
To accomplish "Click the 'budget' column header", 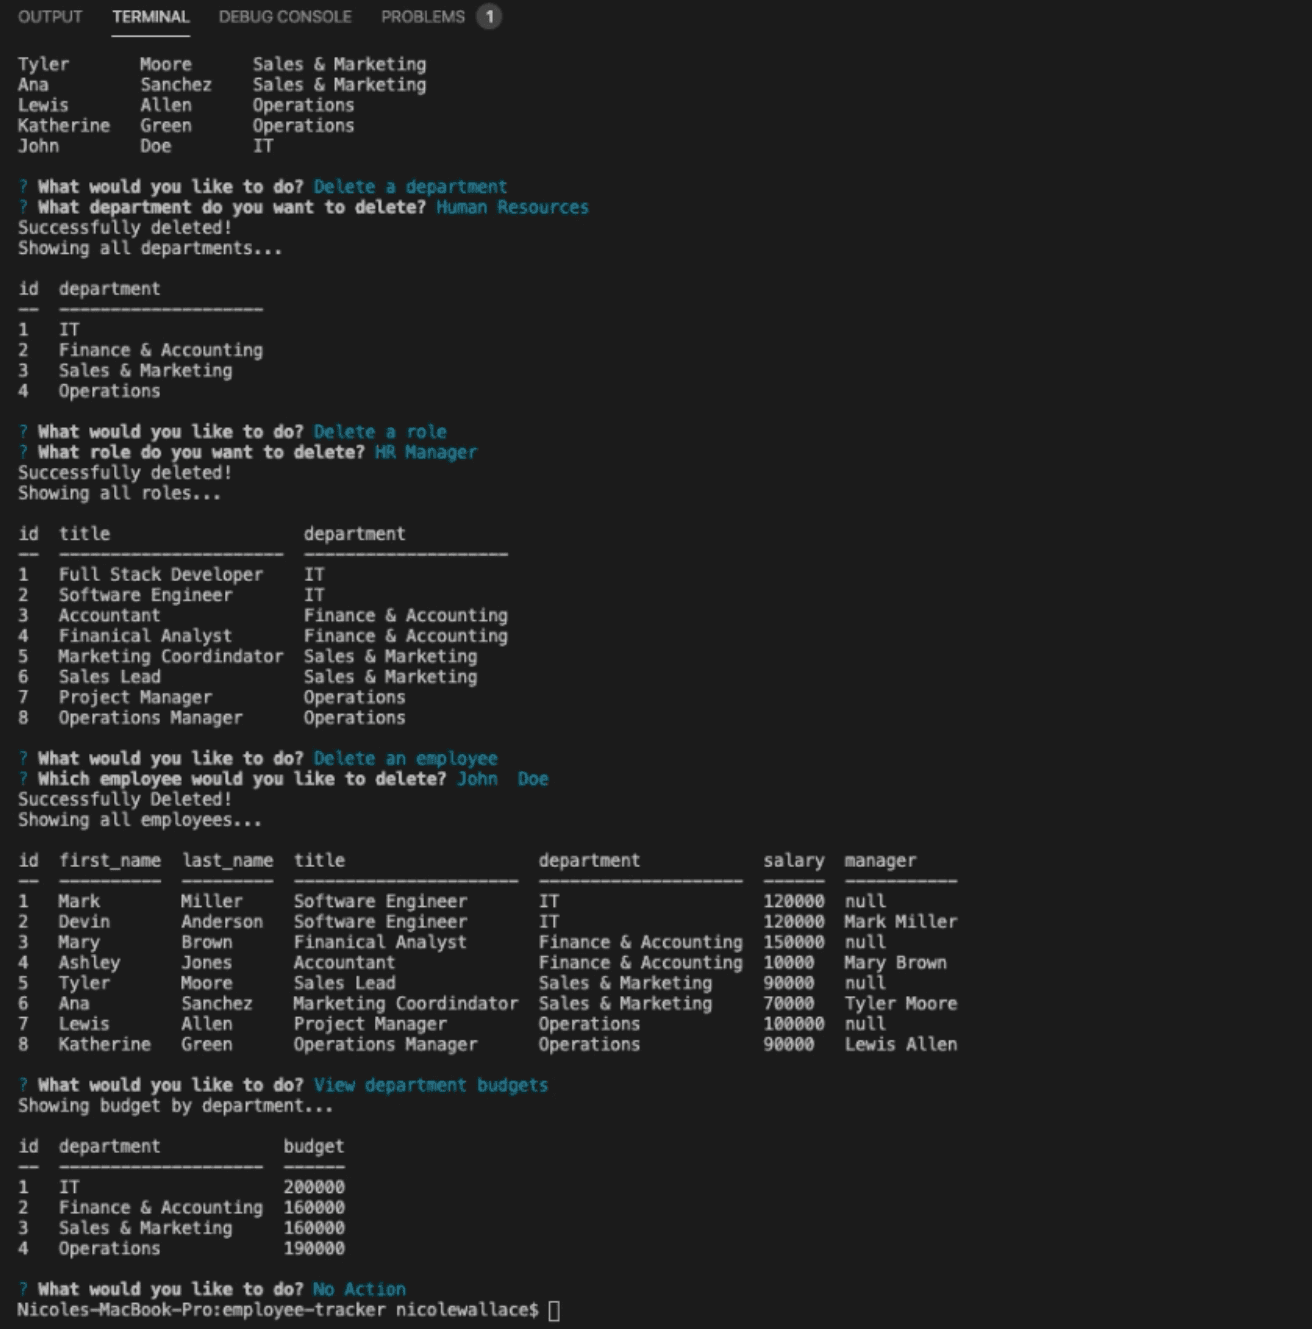I will point(314,1147).
